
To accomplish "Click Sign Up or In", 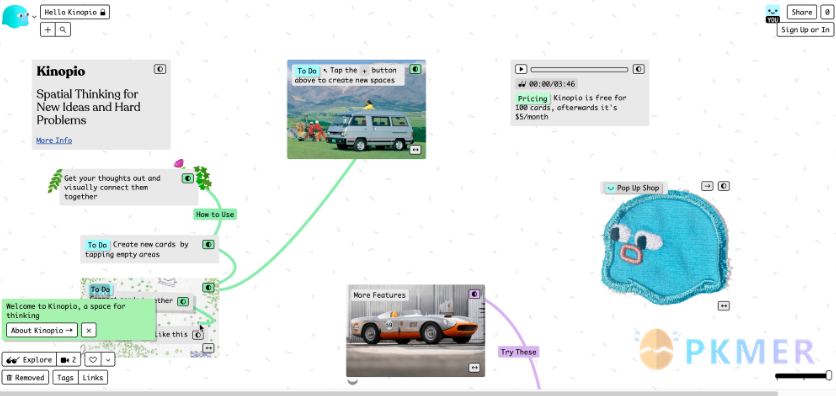I will coord(805,30).
